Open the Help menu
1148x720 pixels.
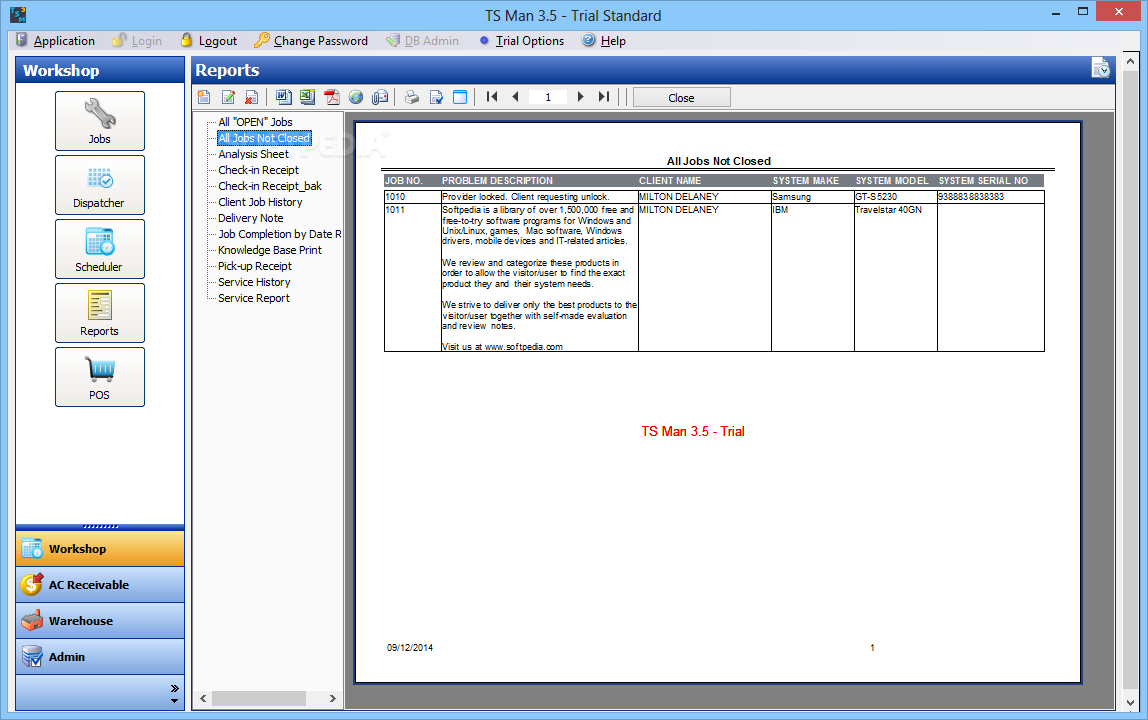[604, 41]
